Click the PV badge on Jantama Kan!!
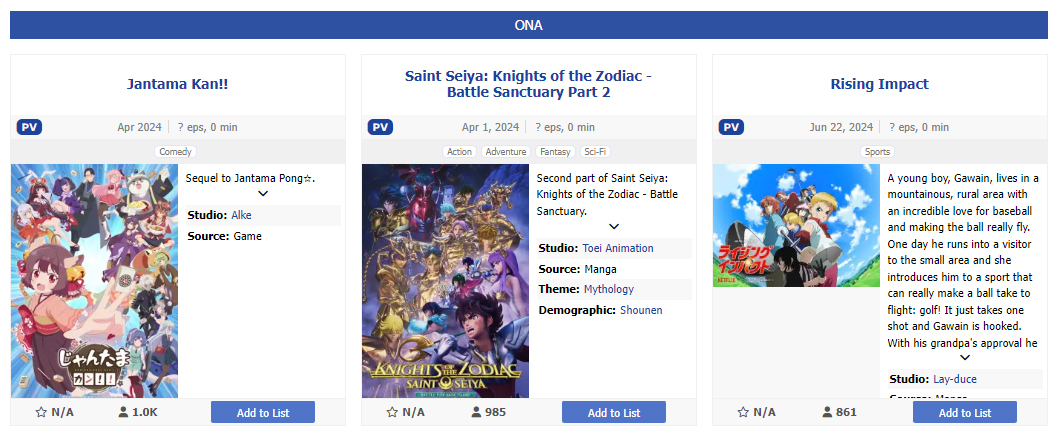Viewport: 1058px width, 441px height. pos(29,127)
